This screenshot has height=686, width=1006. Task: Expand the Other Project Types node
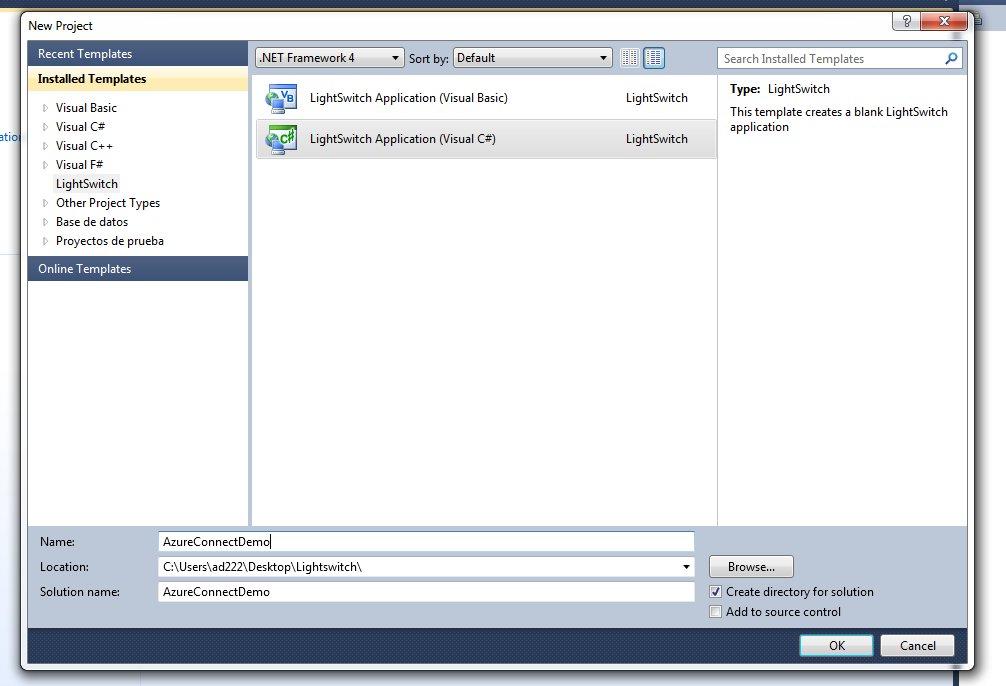45,203
